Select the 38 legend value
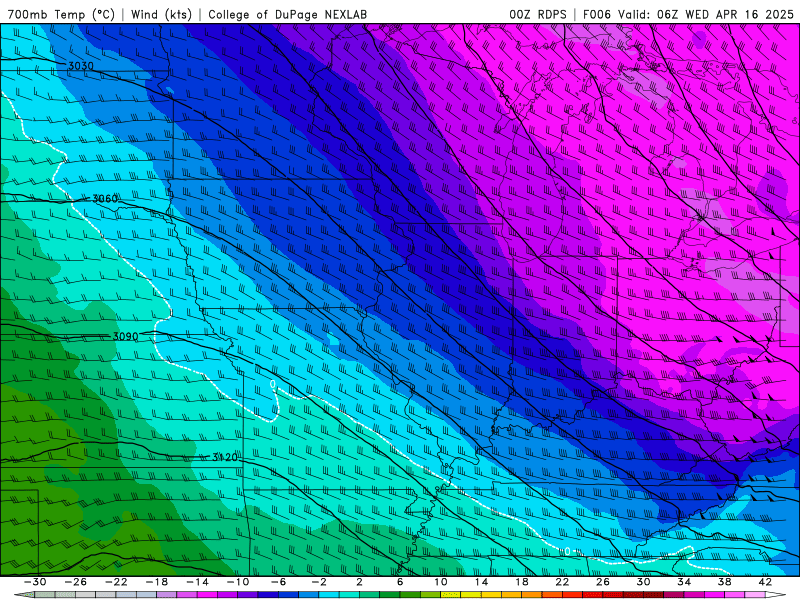 point(724,582)
